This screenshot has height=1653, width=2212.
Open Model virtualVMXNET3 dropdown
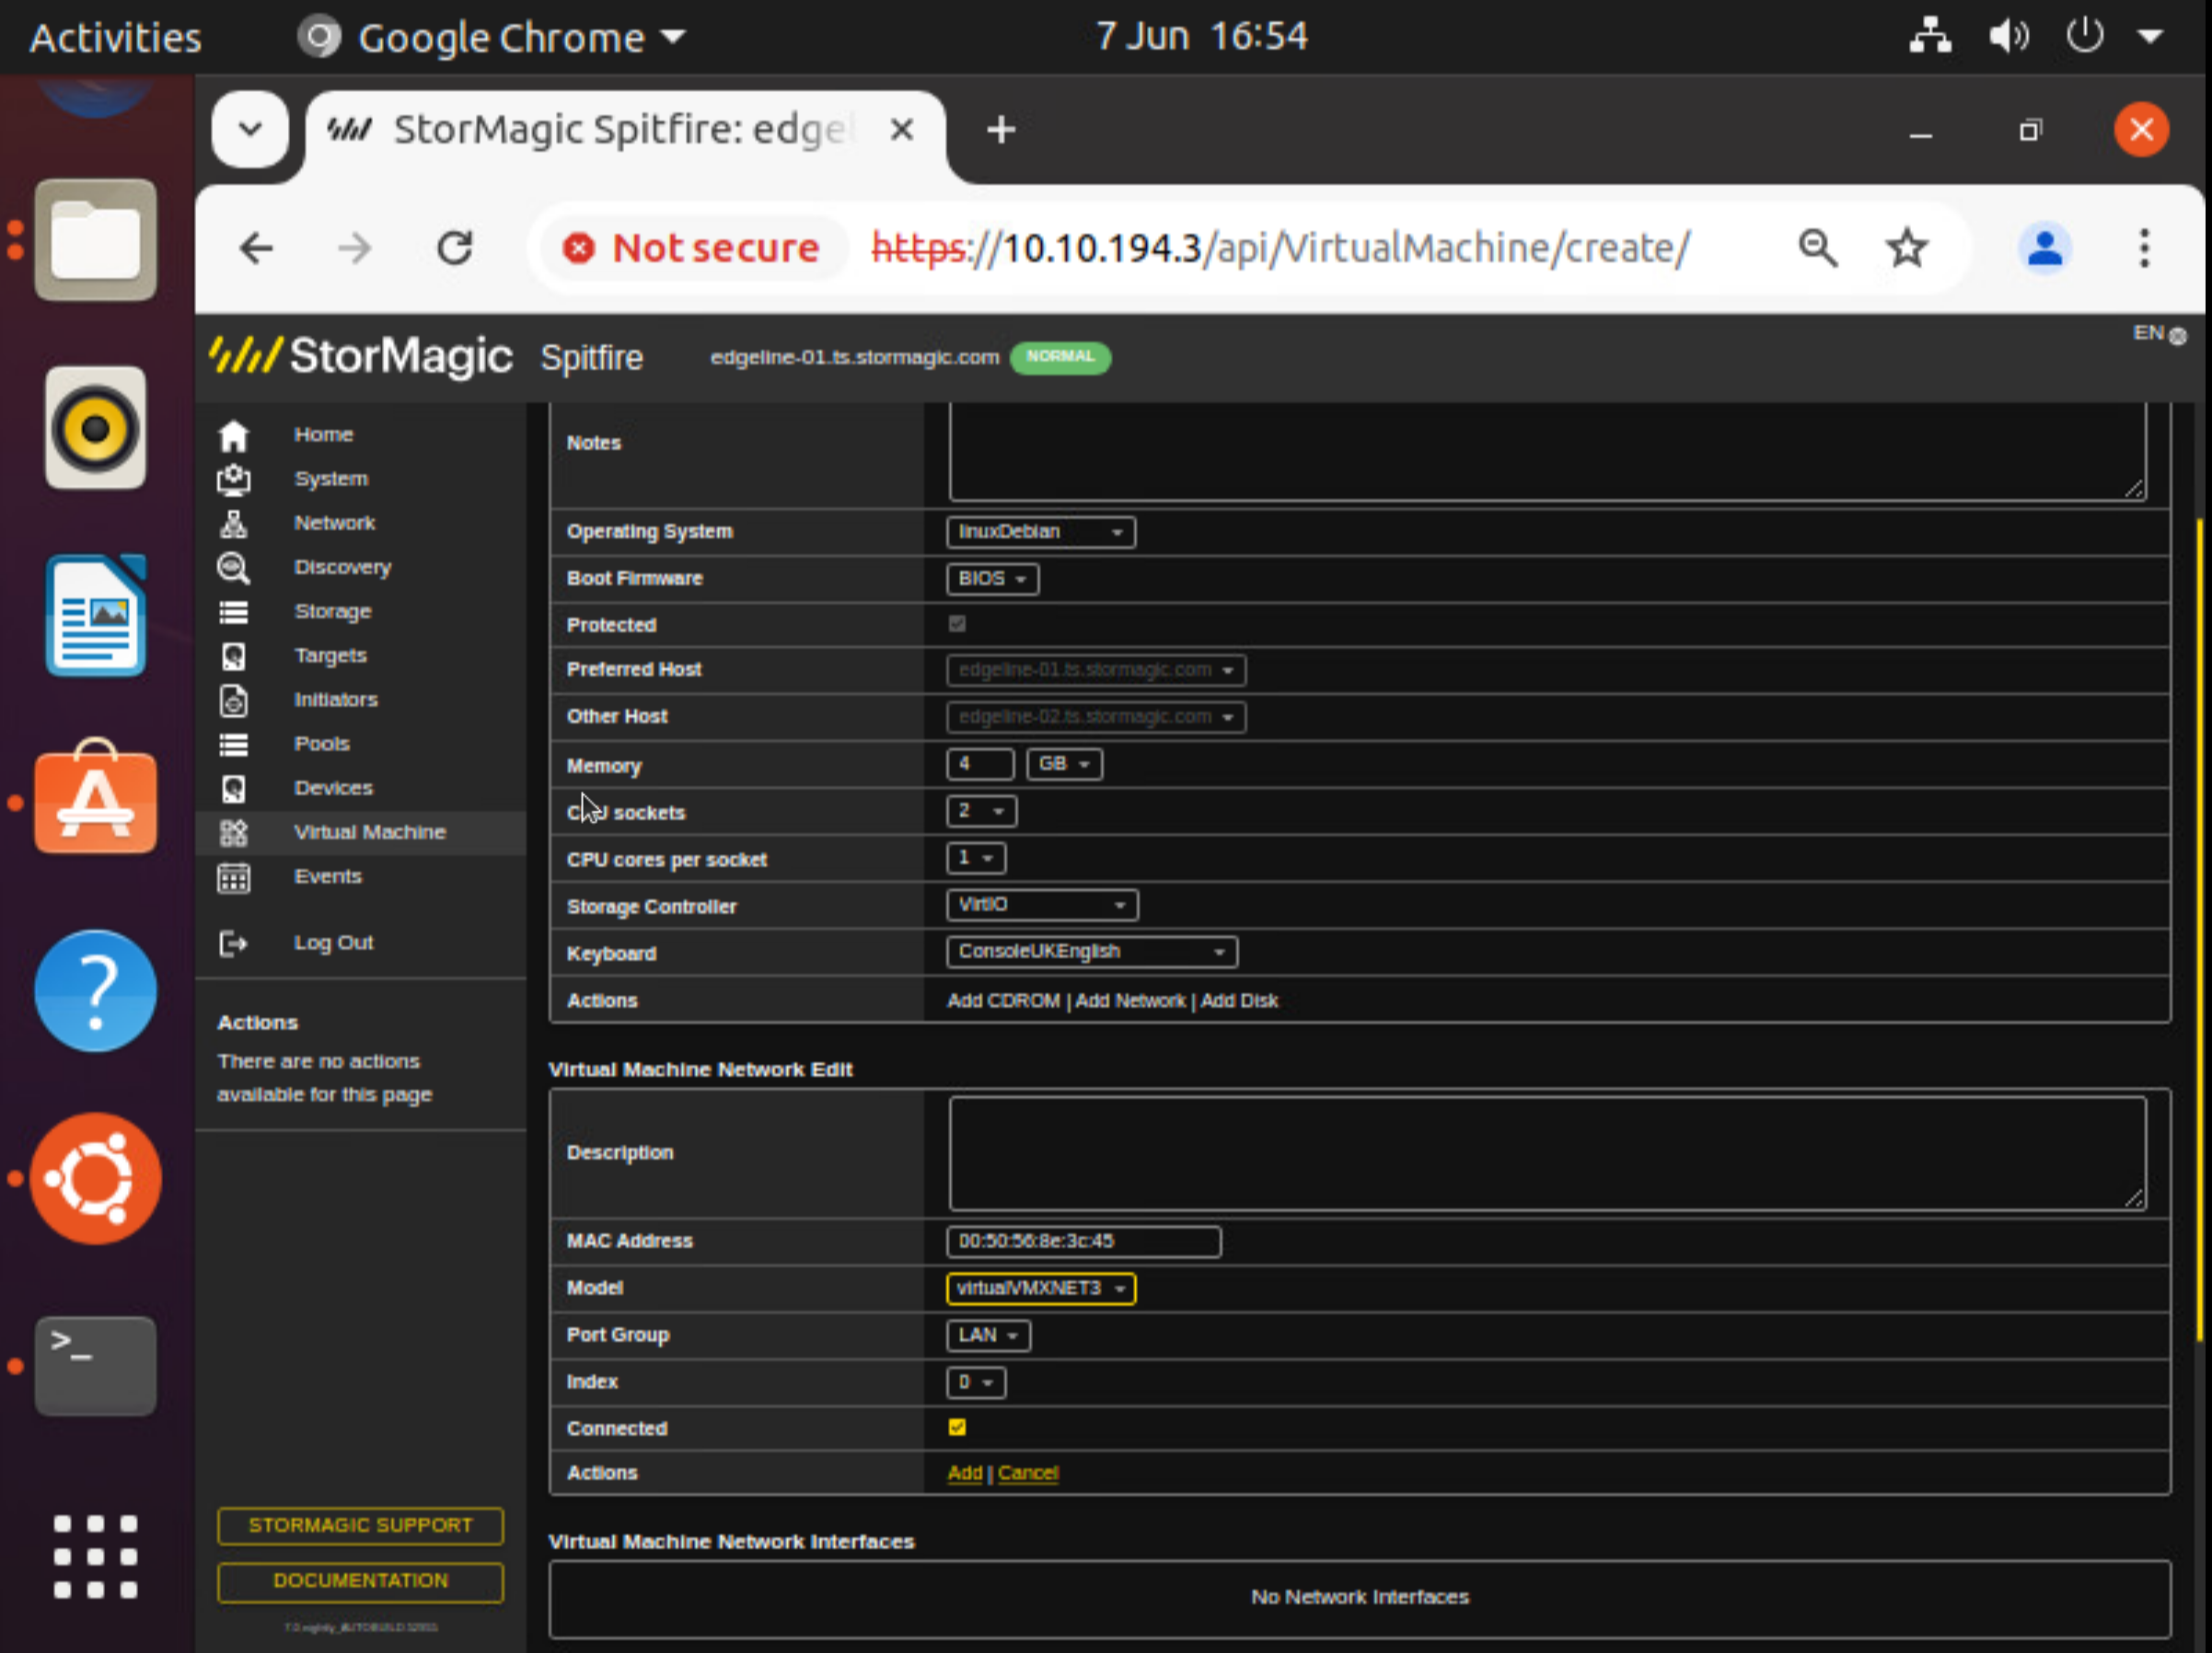click(x=1040, y=1288)
